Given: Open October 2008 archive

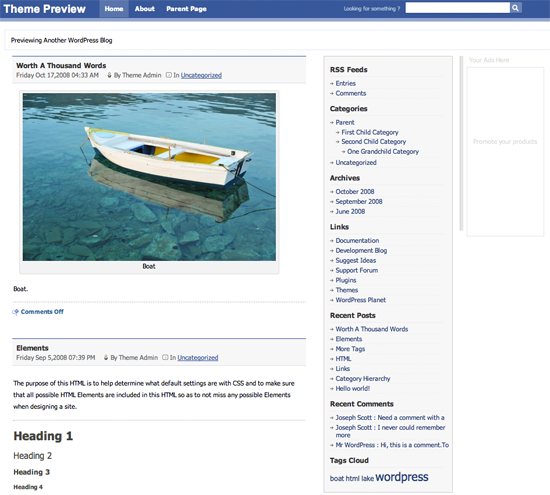Looking at the screenshot, I should click(355, 192).
